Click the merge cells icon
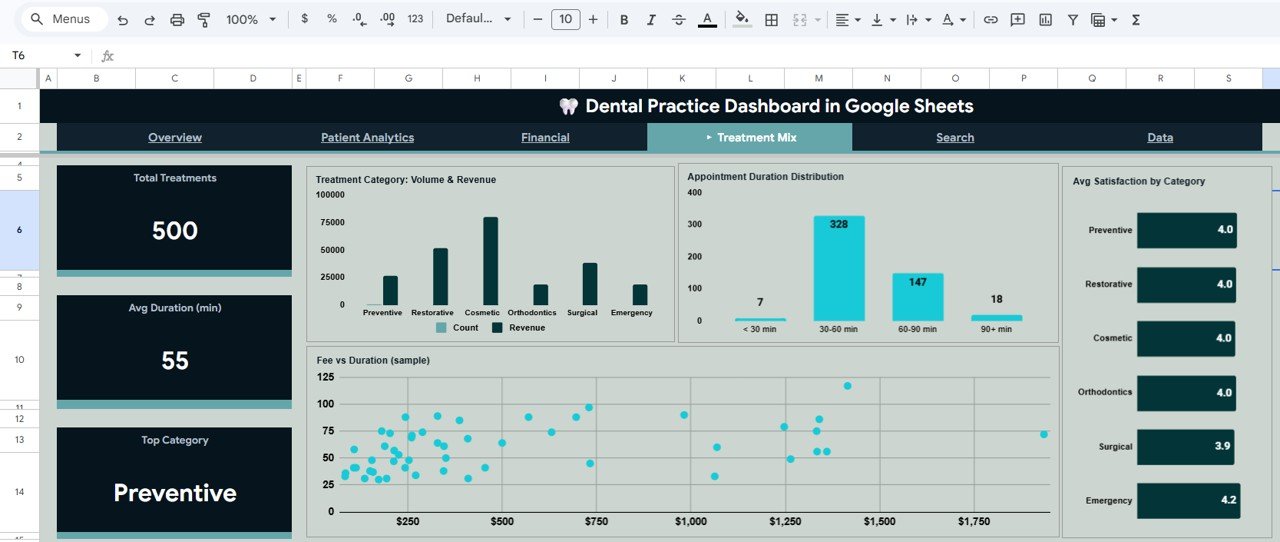The image size is (1280, 542). pos(800,19)
